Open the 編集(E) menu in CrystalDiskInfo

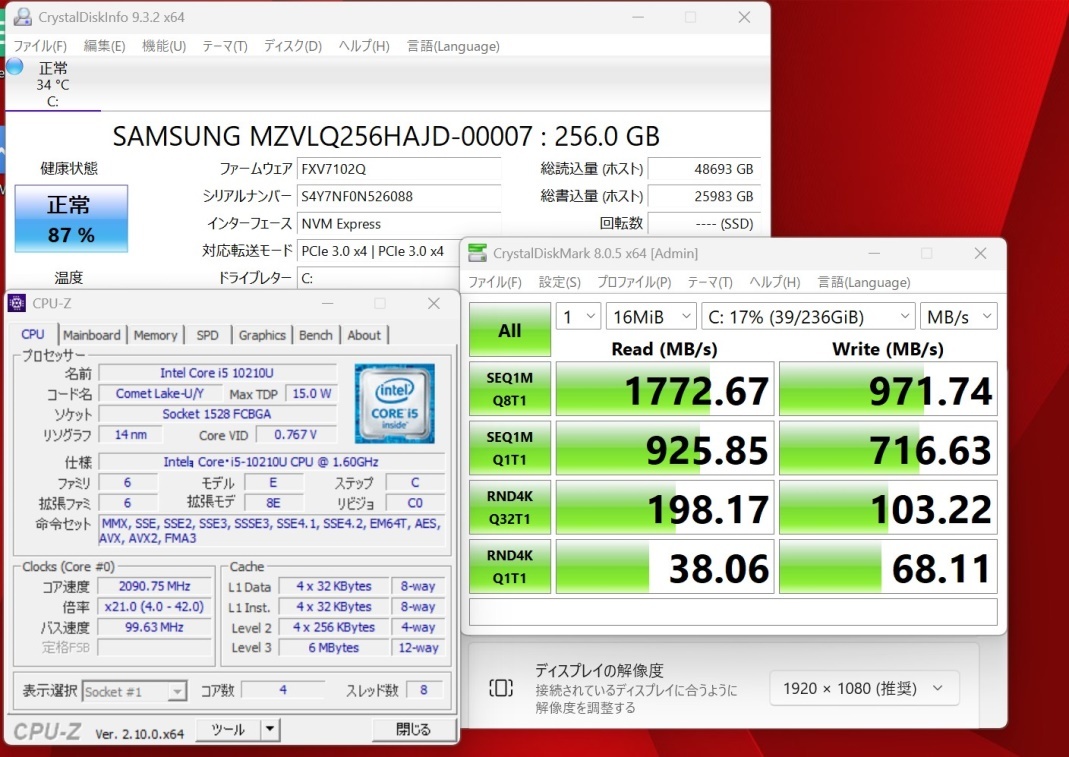pyautogui.click(x=104, y=46)
